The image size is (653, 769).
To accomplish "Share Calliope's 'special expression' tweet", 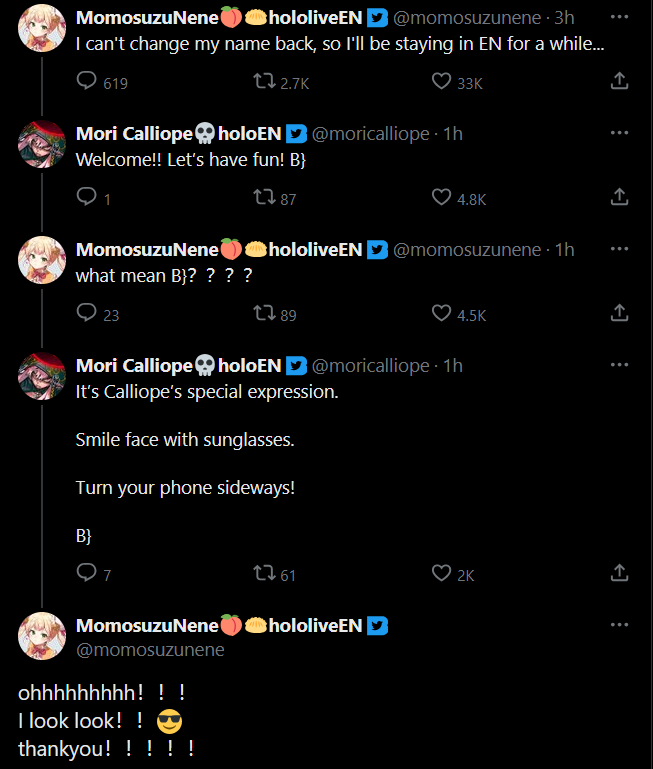I will 619,573.
